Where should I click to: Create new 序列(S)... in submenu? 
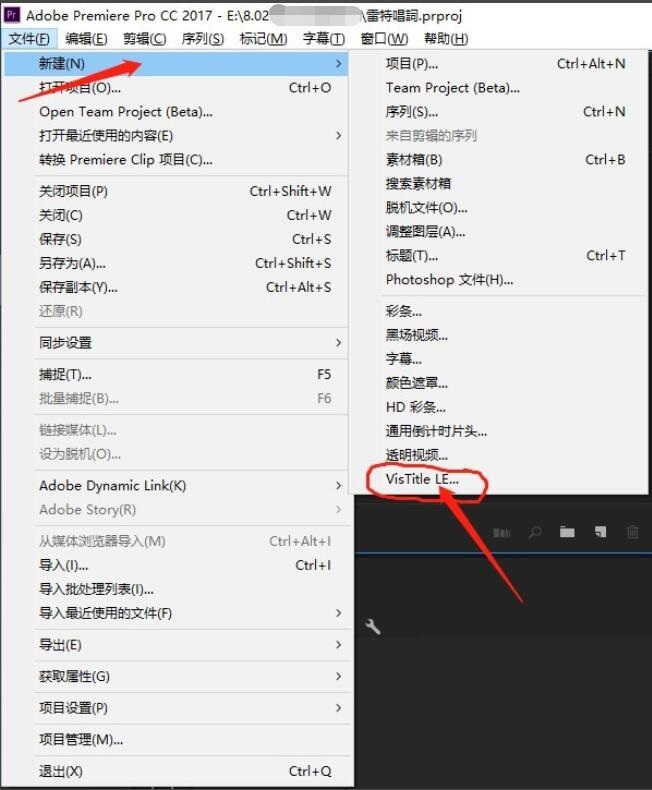499,112
